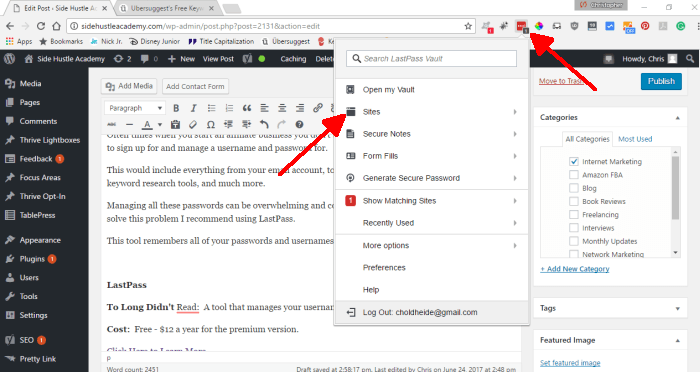Click the browser address bar
This screenshot has height=372, width=700.
tap(270, 26)
